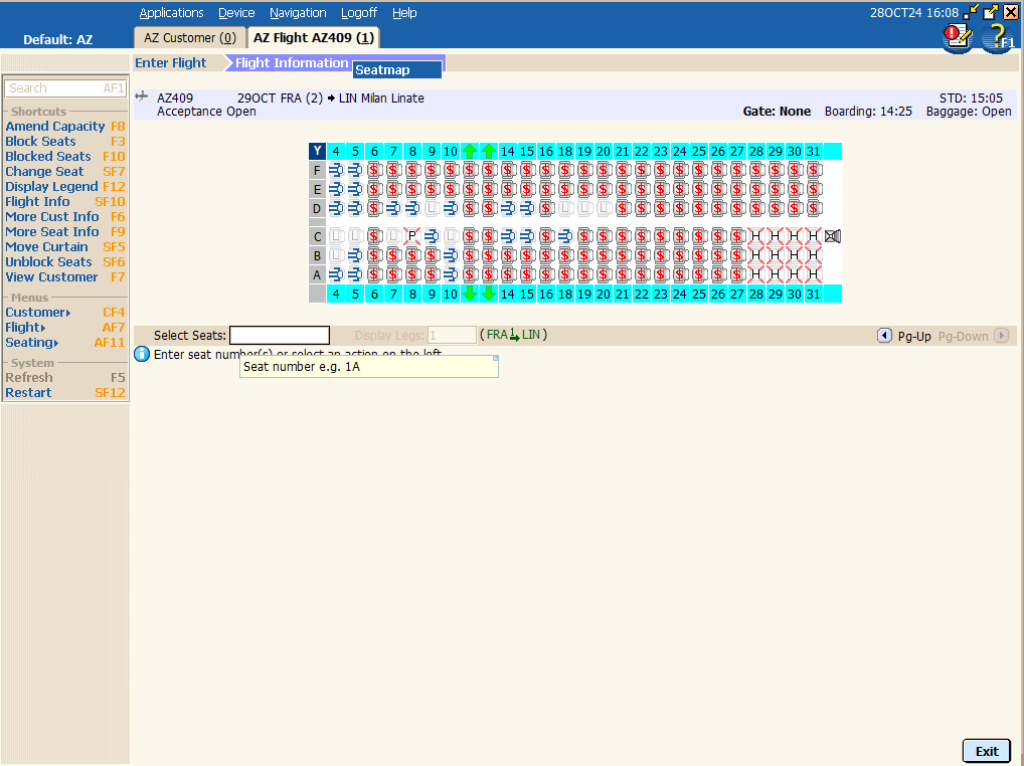Expand the Customer submenu
Screen dimensions: 1024x766
coord(39,312)
